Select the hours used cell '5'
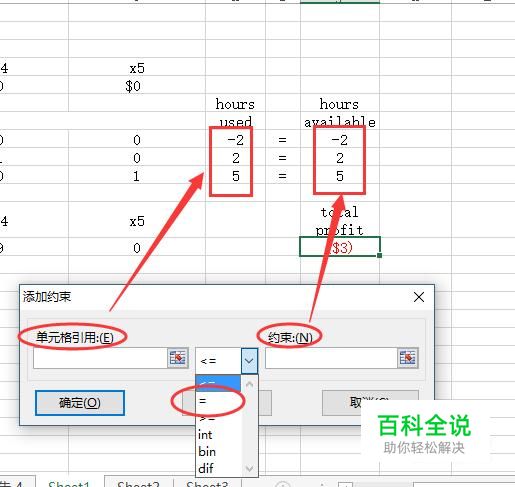The image size is (515, 487). click(235, 176)
